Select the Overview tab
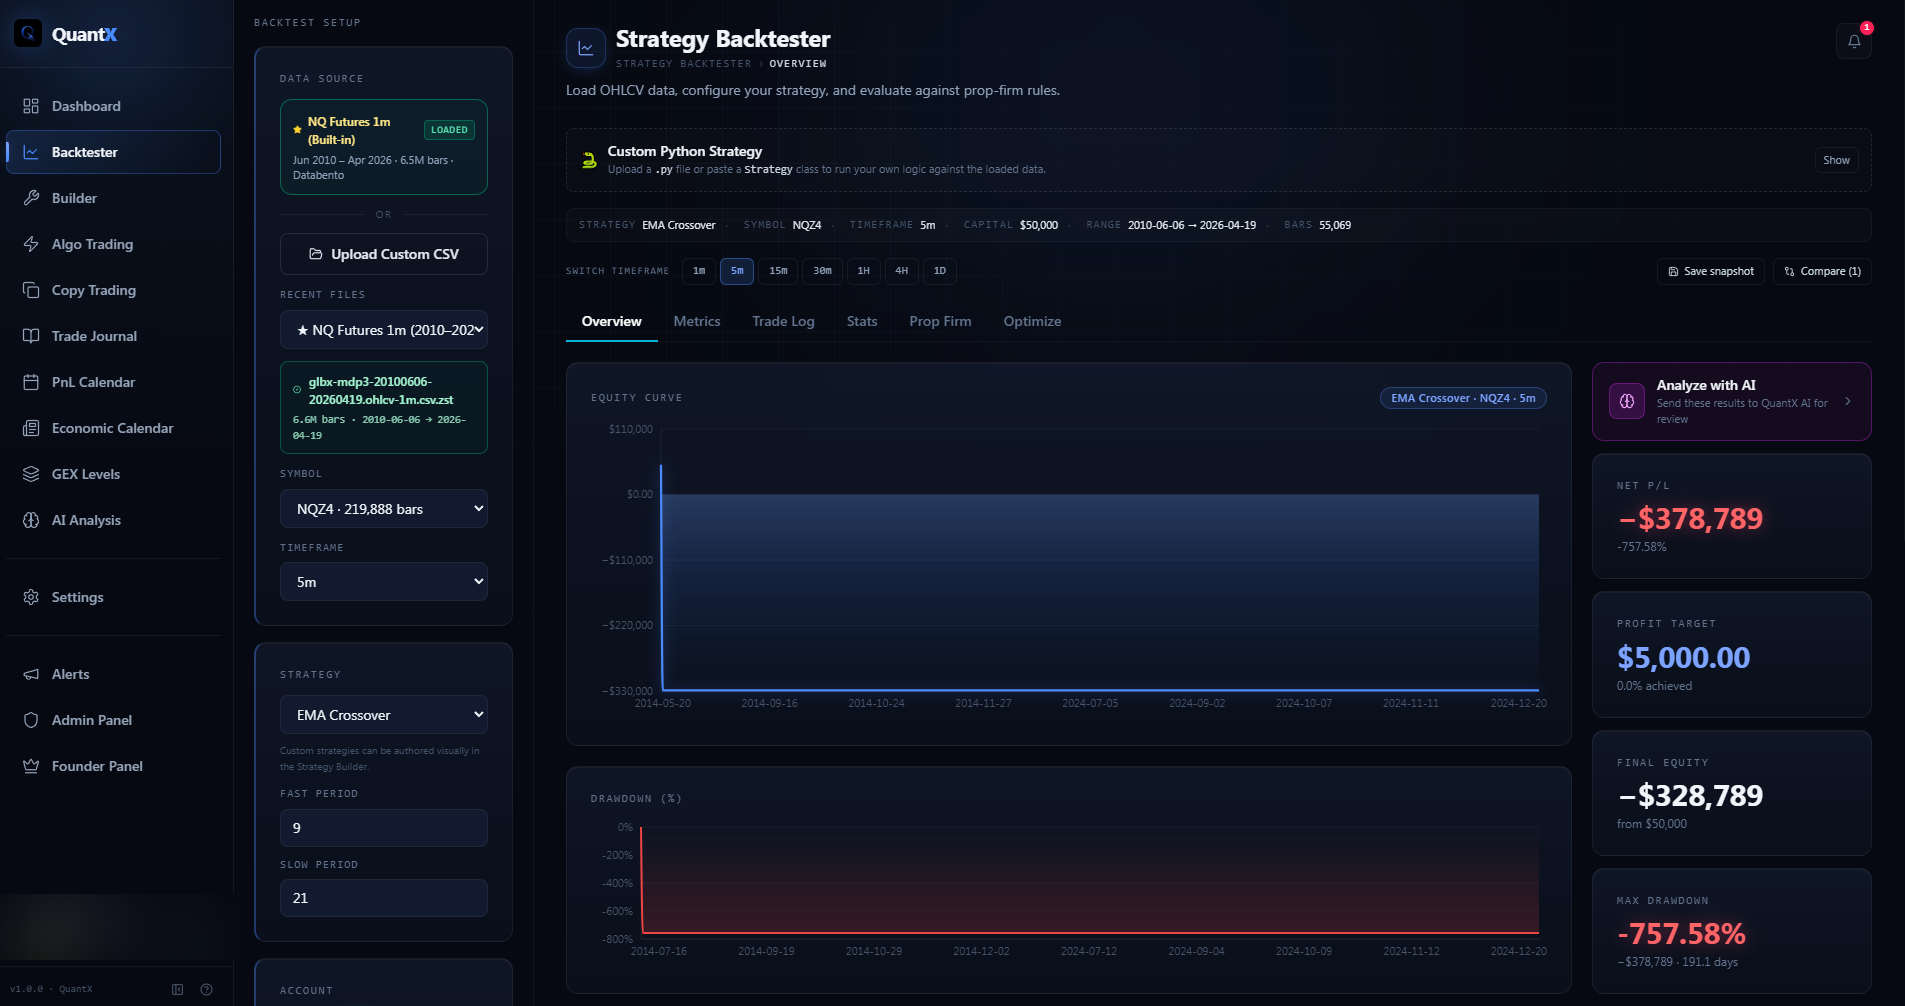Image resolution: width=1905 pixels, height=1006 pixels. point(612,321)
